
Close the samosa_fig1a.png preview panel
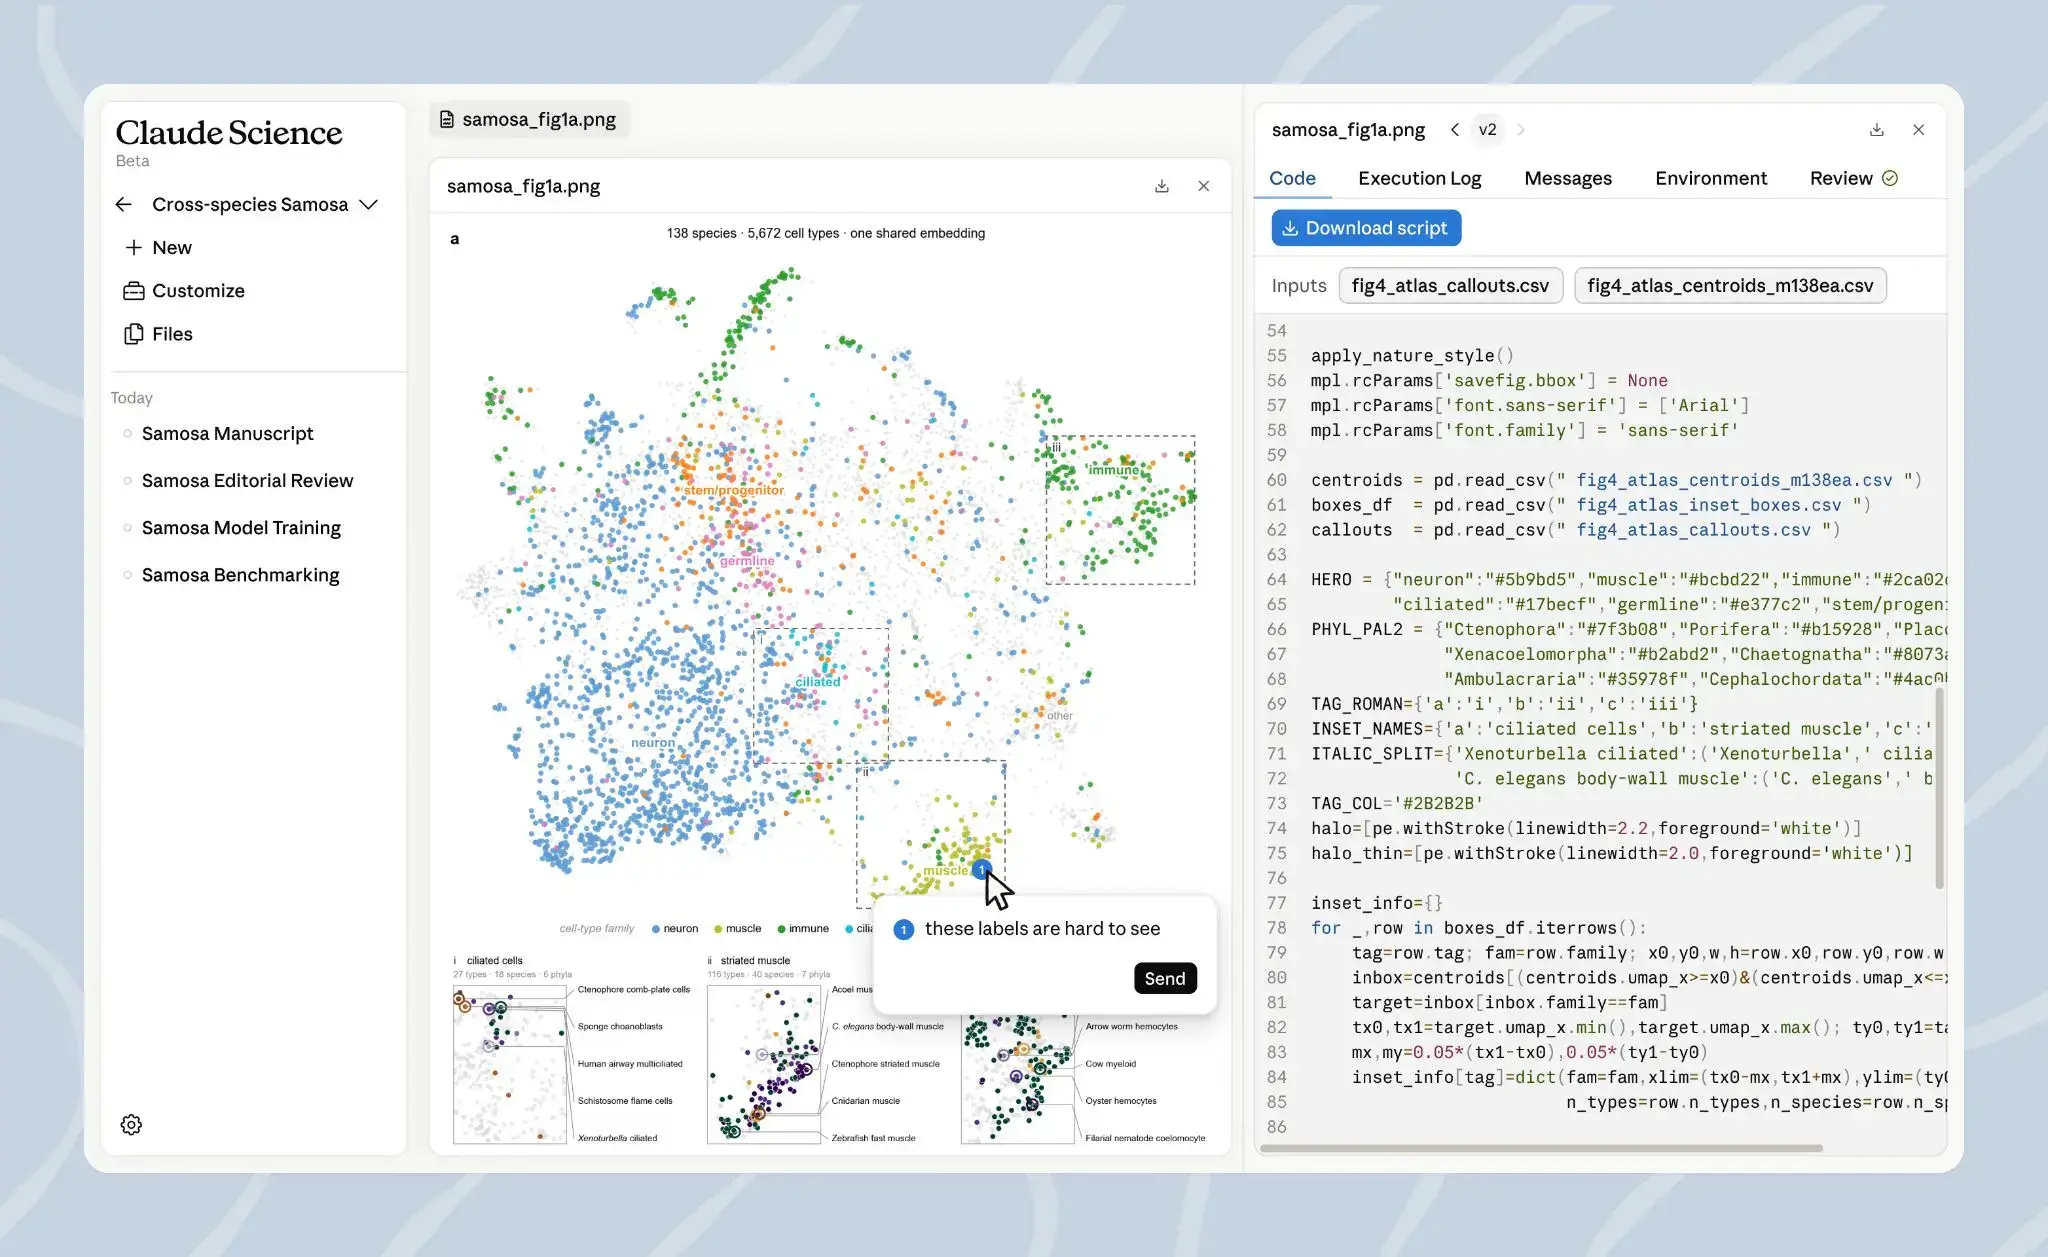pos(1204,186)
